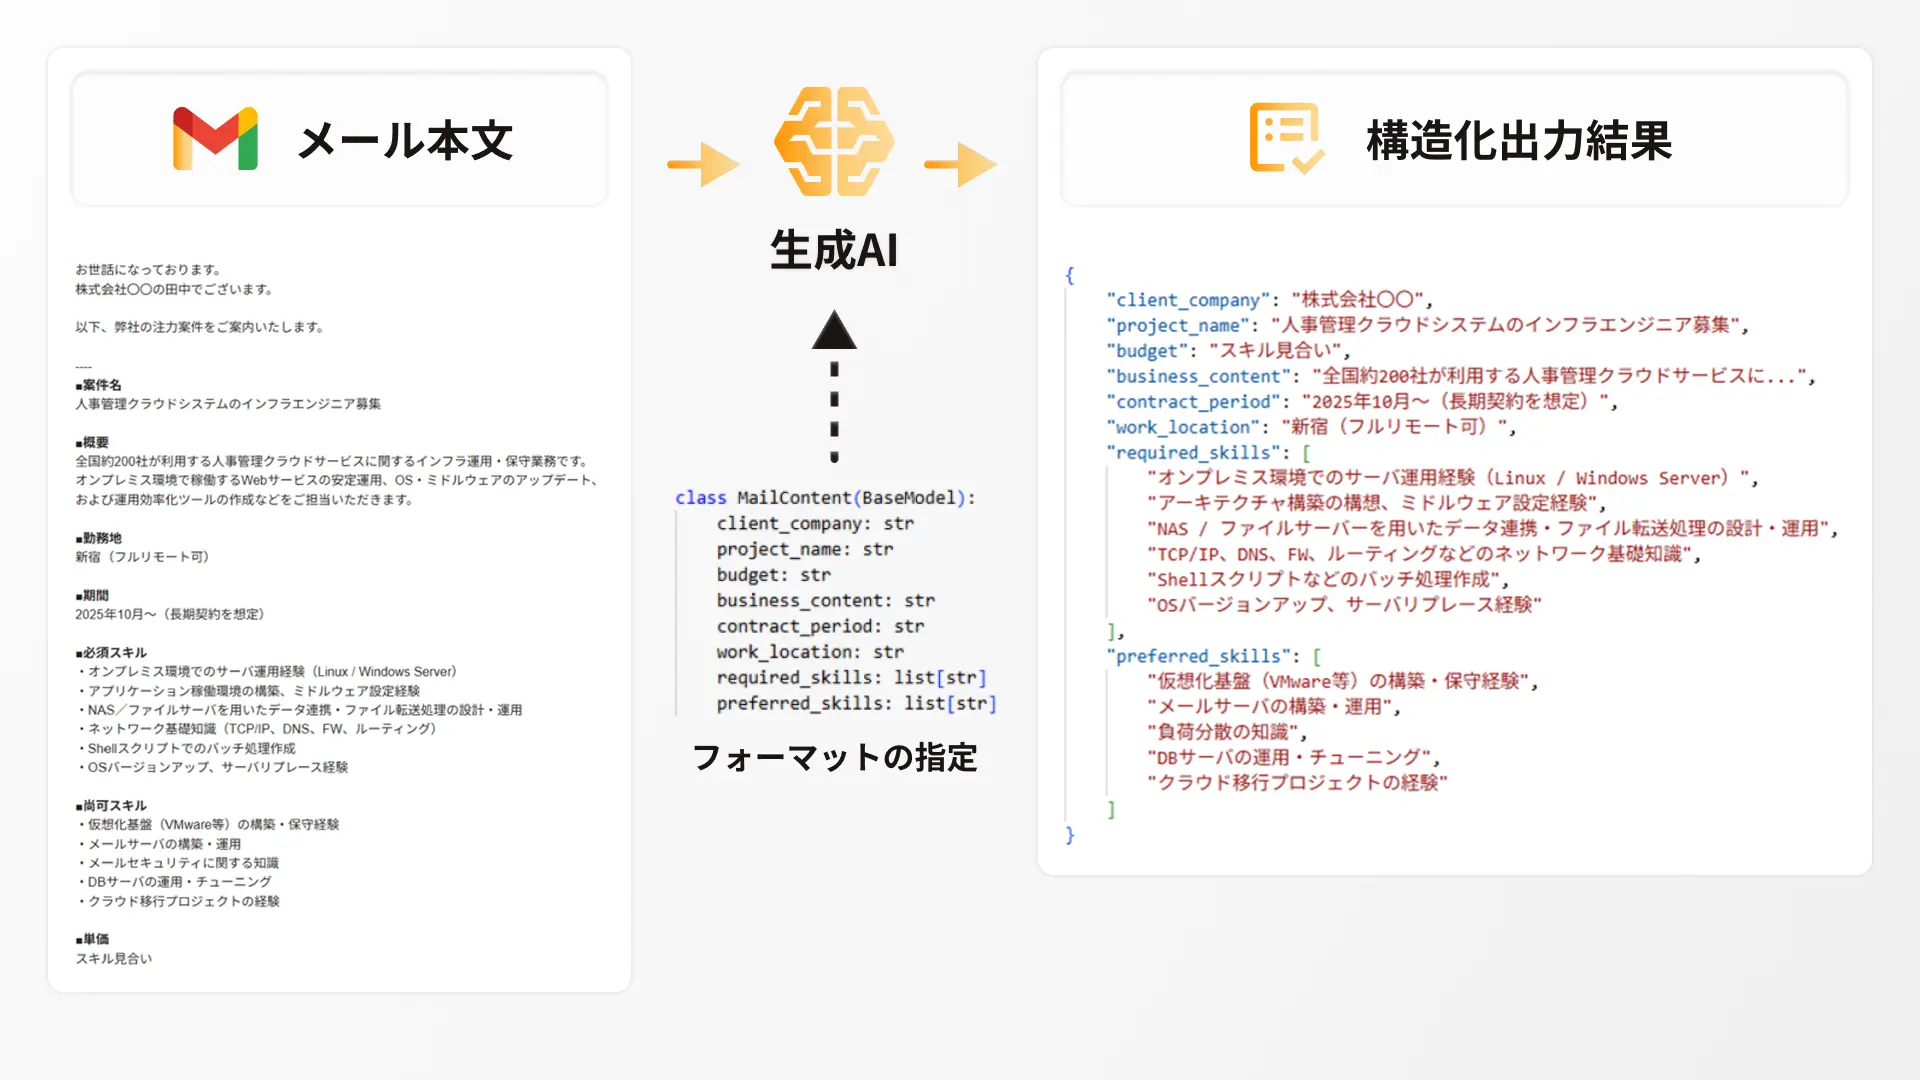Click the ■尚可スキル section heading in email

coord(111,805)
